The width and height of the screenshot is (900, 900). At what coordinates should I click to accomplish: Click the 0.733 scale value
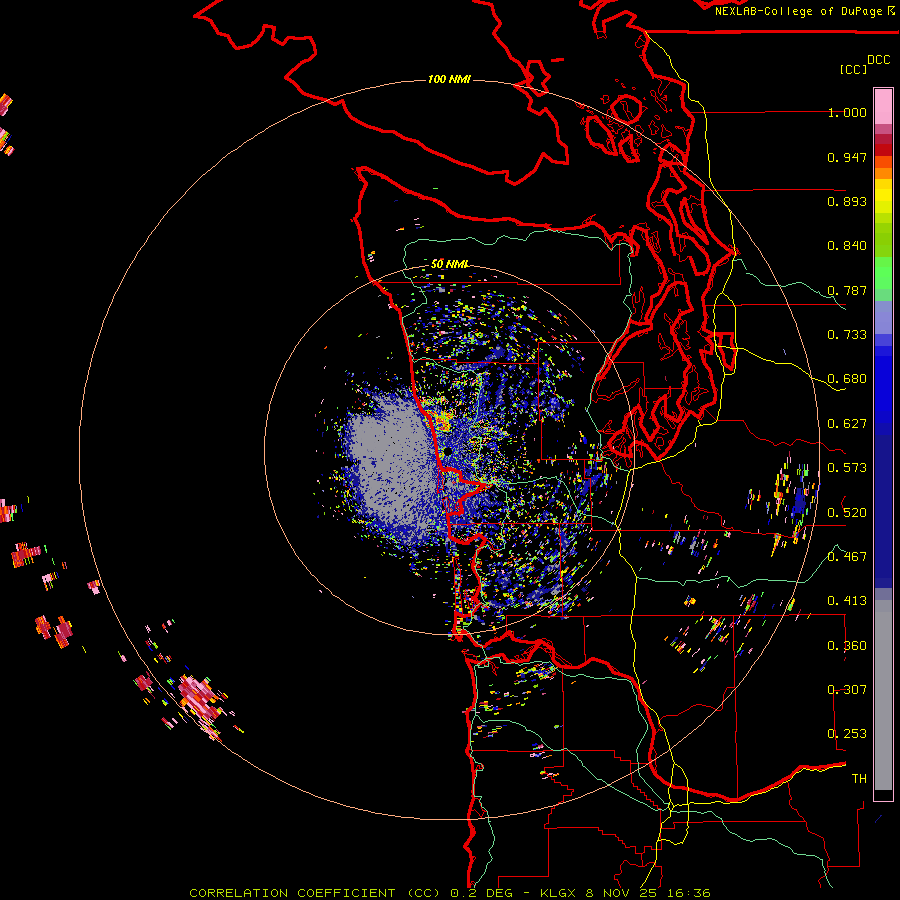pyautogui.click(x=847, y=335)
